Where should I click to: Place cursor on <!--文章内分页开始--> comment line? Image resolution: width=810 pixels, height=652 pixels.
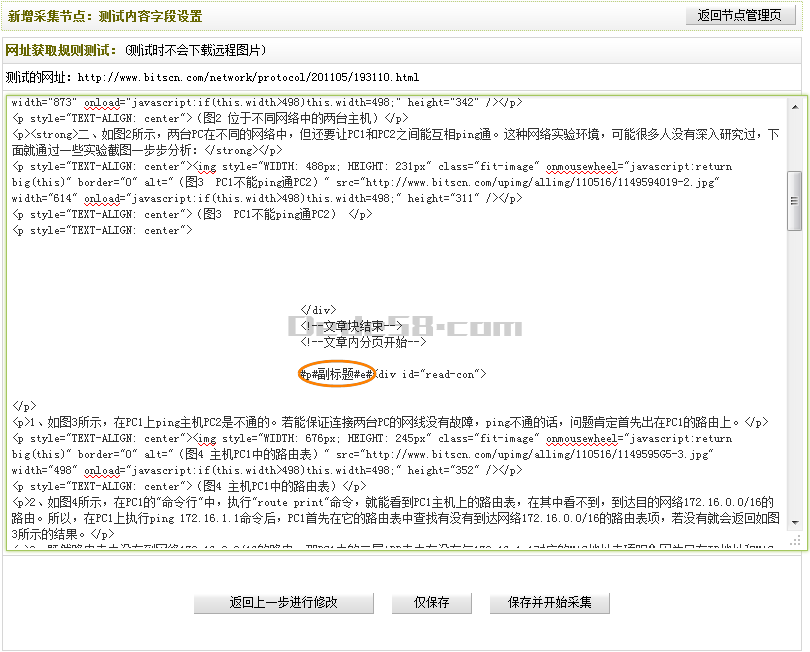point(363,342)
